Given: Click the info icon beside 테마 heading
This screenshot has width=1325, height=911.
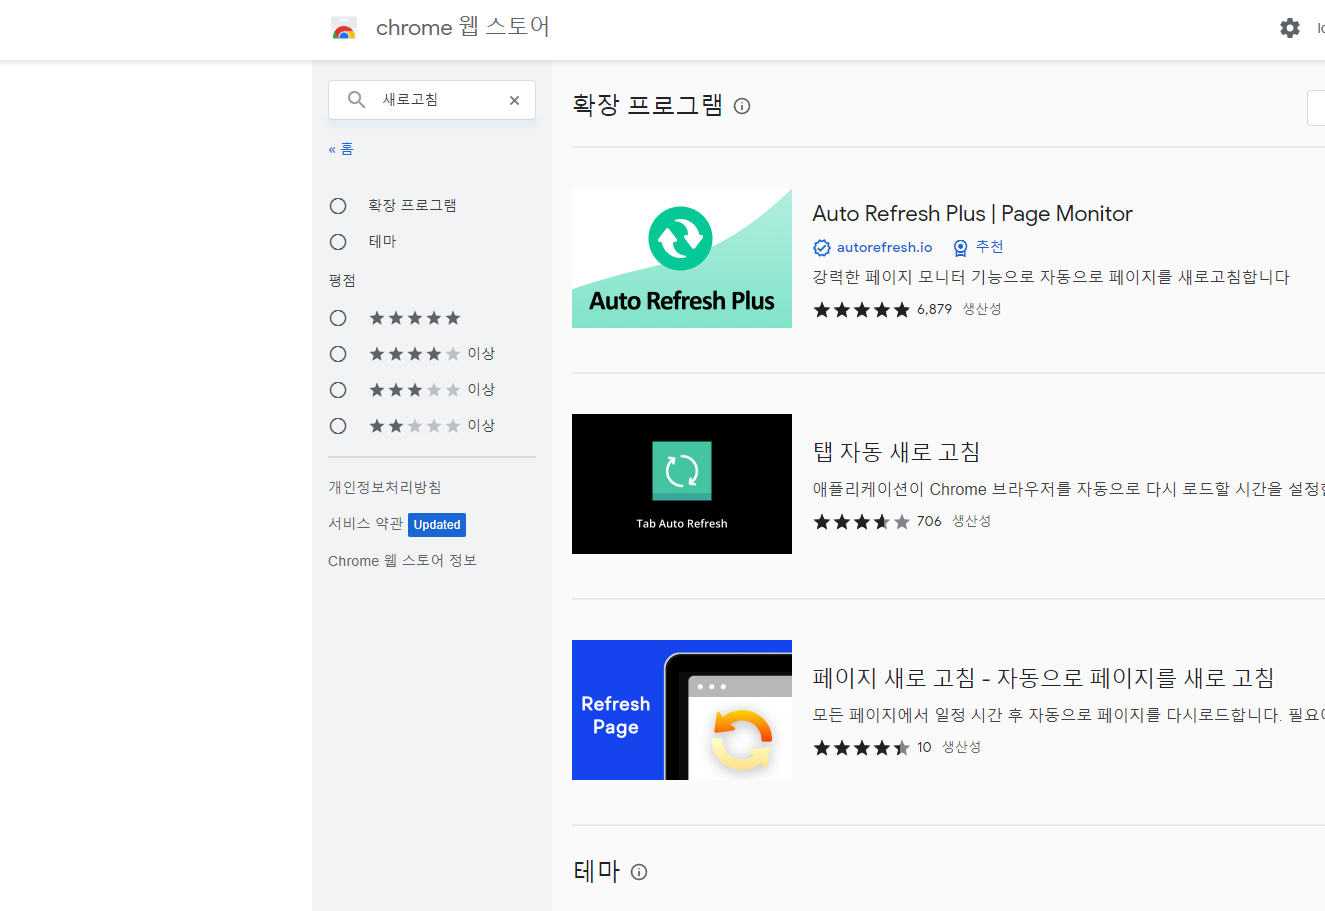Looking at the screenshot, I should click(x=639, y=872).
